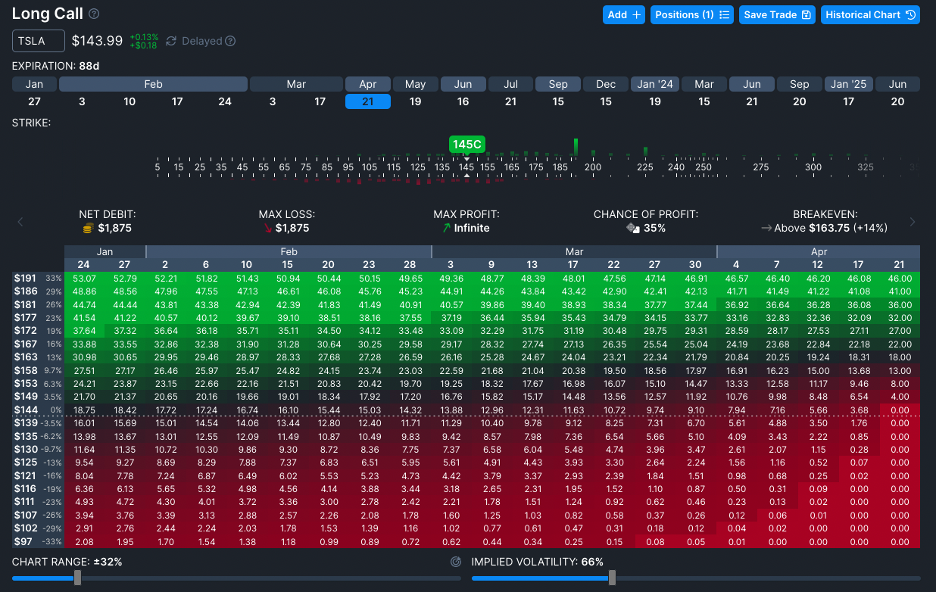Image resolution: width=936 pixels, height=592 pixels.
Task: Open Long Call strategy help icon
Action: [x=94, y=13]
